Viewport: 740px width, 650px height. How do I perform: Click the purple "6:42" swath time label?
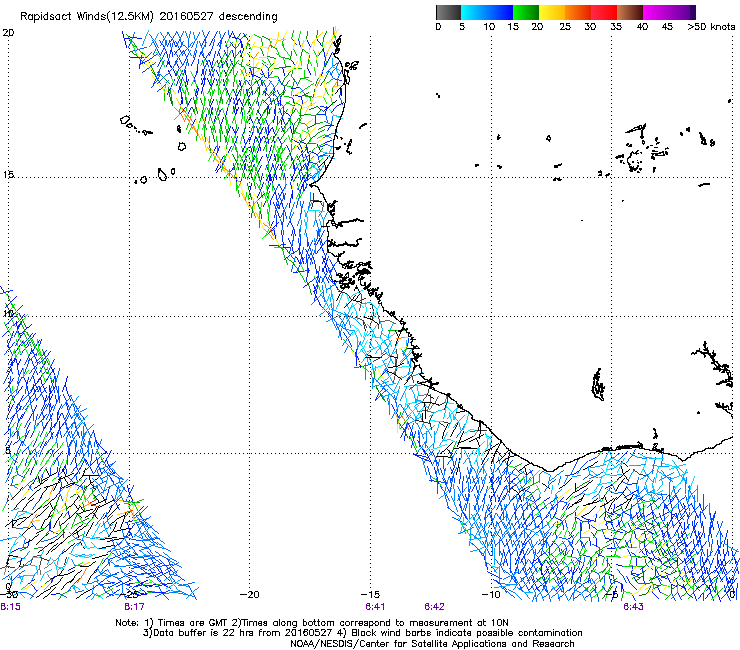click(434, 607)
